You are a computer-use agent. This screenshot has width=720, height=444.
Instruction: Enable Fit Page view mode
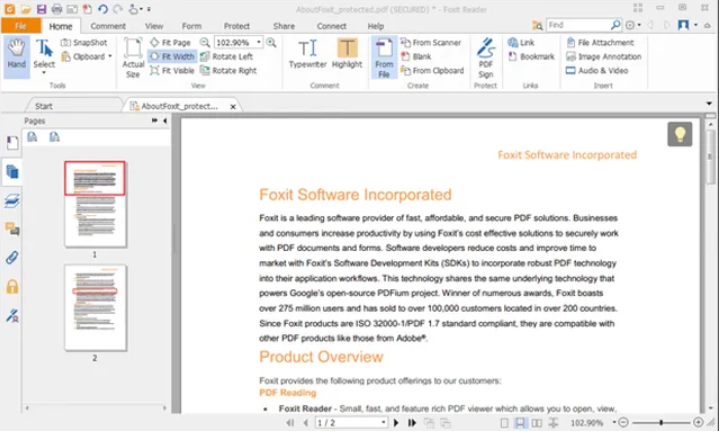[x=170, y=43]
